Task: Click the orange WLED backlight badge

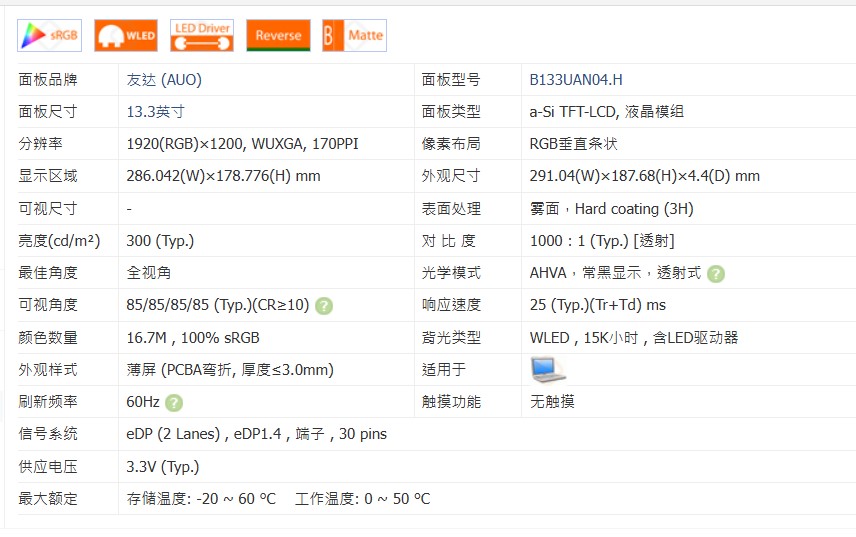Action: 126,36
